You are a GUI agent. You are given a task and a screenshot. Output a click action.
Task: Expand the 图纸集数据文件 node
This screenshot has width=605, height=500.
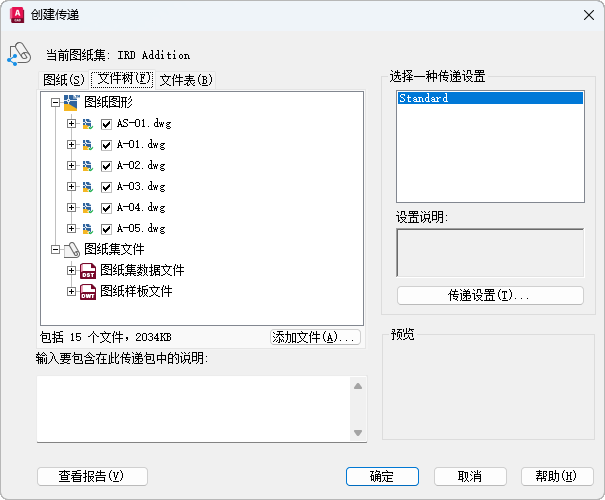[71, 270]
